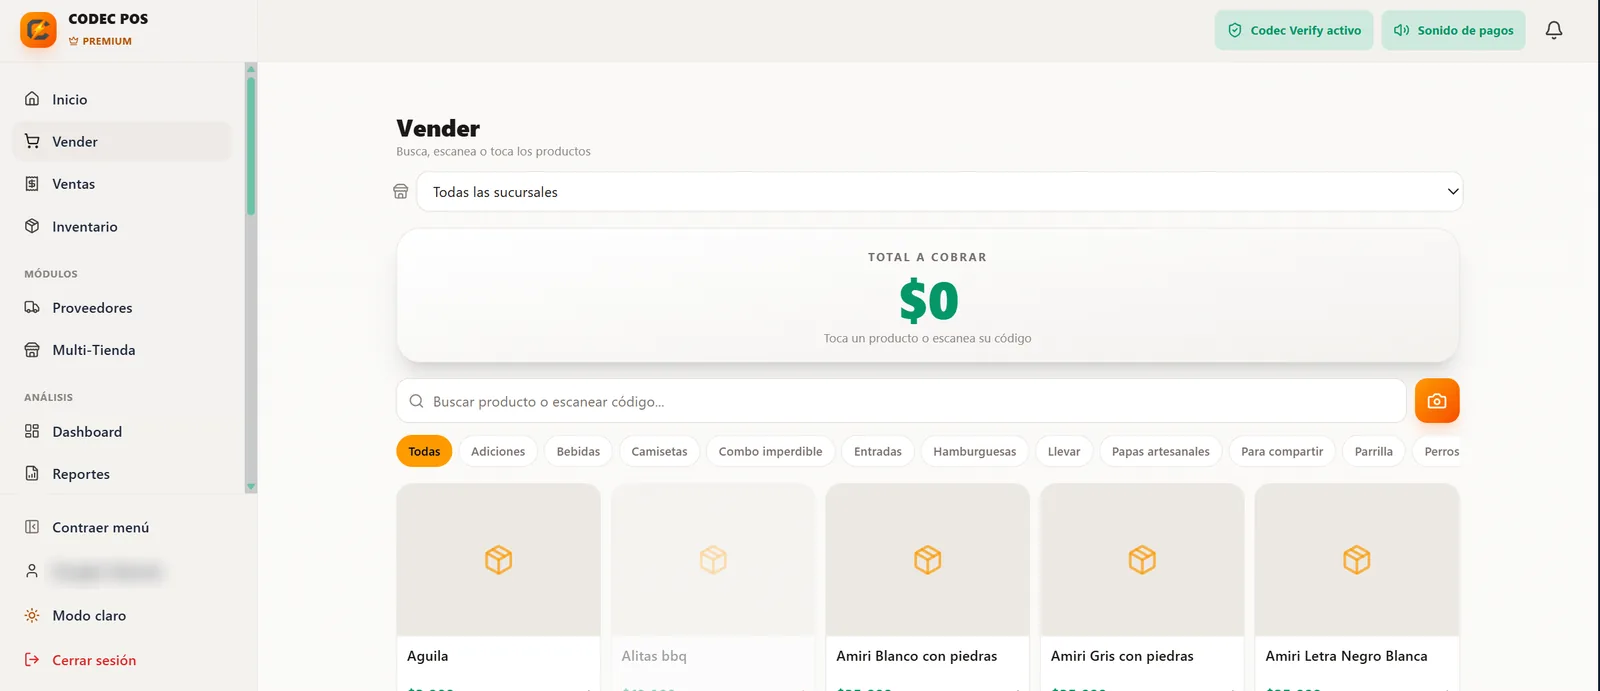Click the Reportes document icon
This screenshot has height=691, width=1600.
(x=32, y=474)
